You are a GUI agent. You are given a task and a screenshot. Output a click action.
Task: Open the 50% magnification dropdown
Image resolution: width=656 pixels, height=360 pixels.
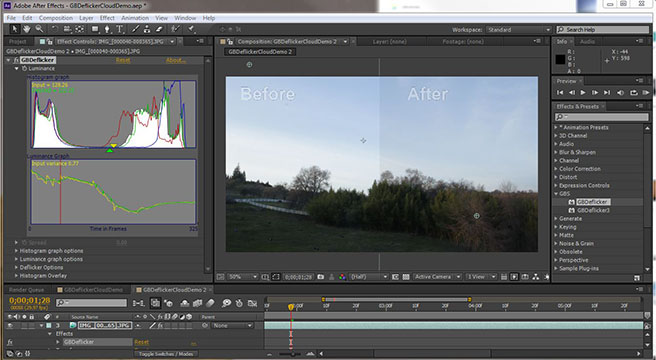tap(243, 277)
